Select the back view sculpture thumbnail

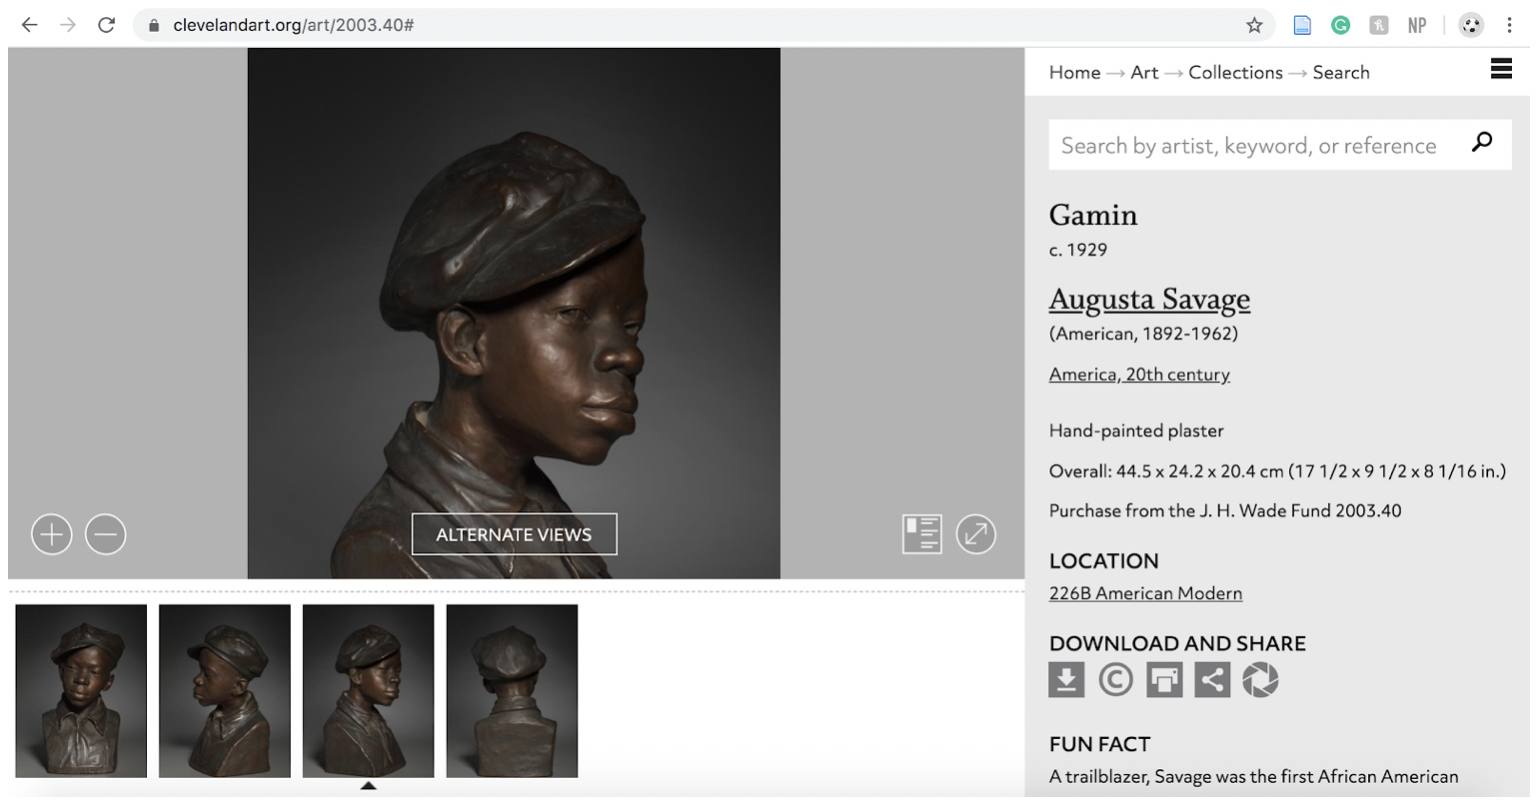(x=512, y=690)
